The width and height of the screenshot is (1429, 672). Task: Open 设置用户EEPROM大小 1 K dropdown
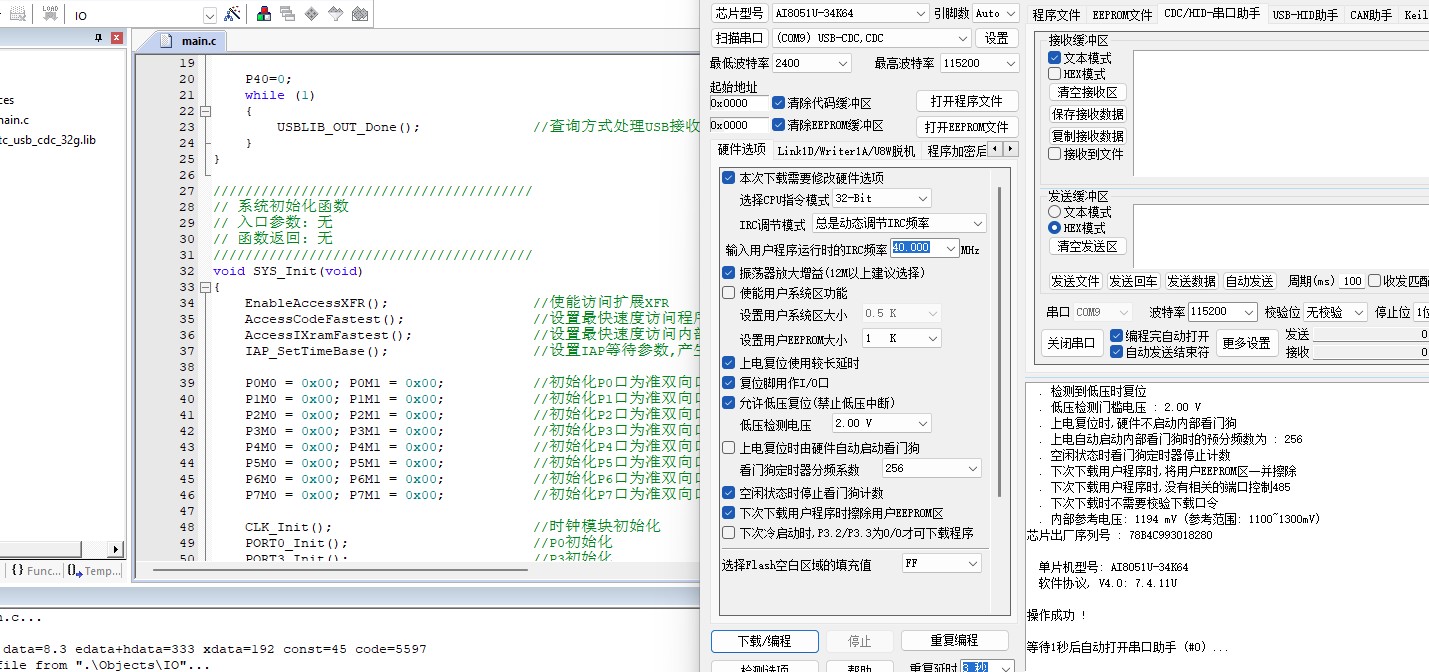pyautogui.click(x=901, y=339)
